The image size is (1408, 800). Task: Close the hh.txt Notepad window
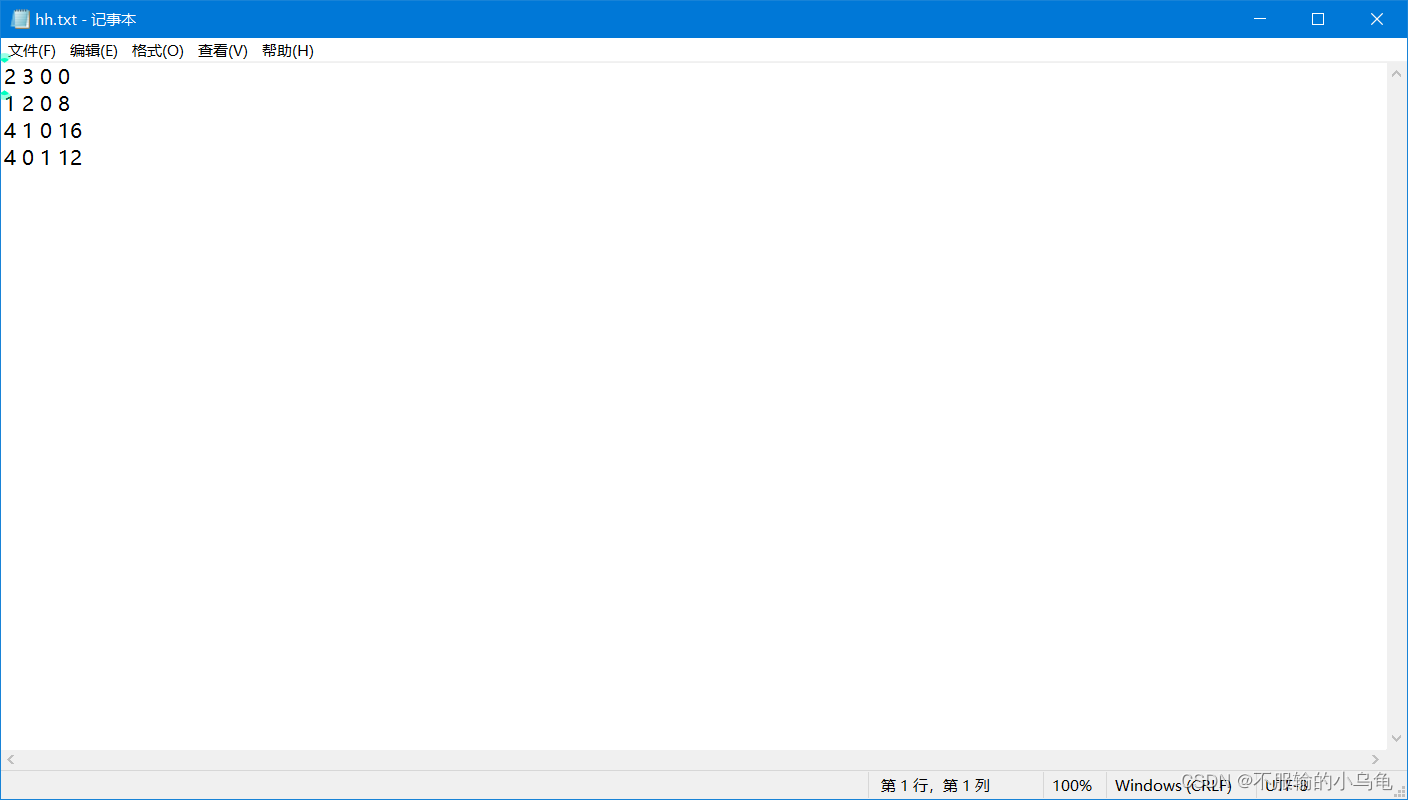coord(1376,19)
